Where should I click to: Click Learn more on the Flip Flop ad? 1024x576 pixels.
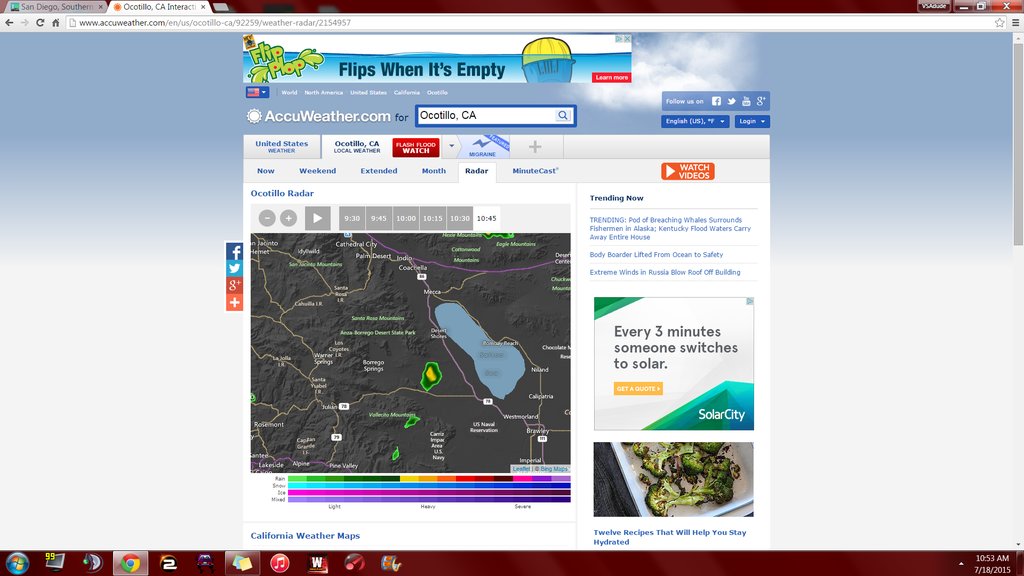[x=612, y=78]
